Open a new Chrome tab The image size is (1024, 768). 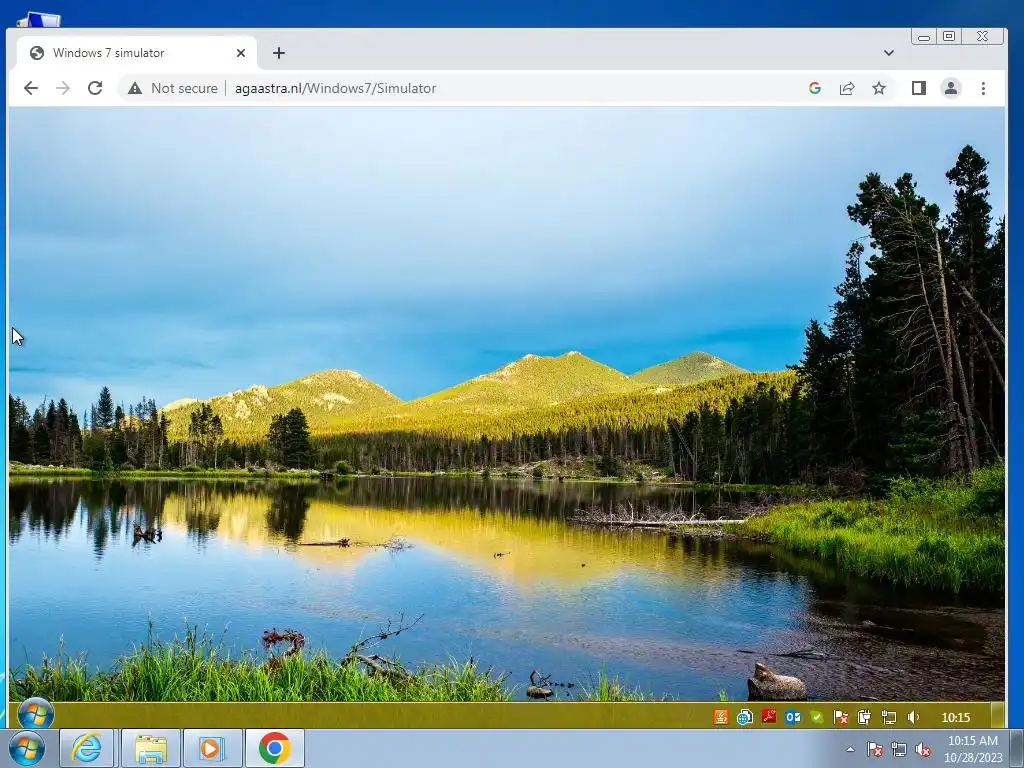279,53
